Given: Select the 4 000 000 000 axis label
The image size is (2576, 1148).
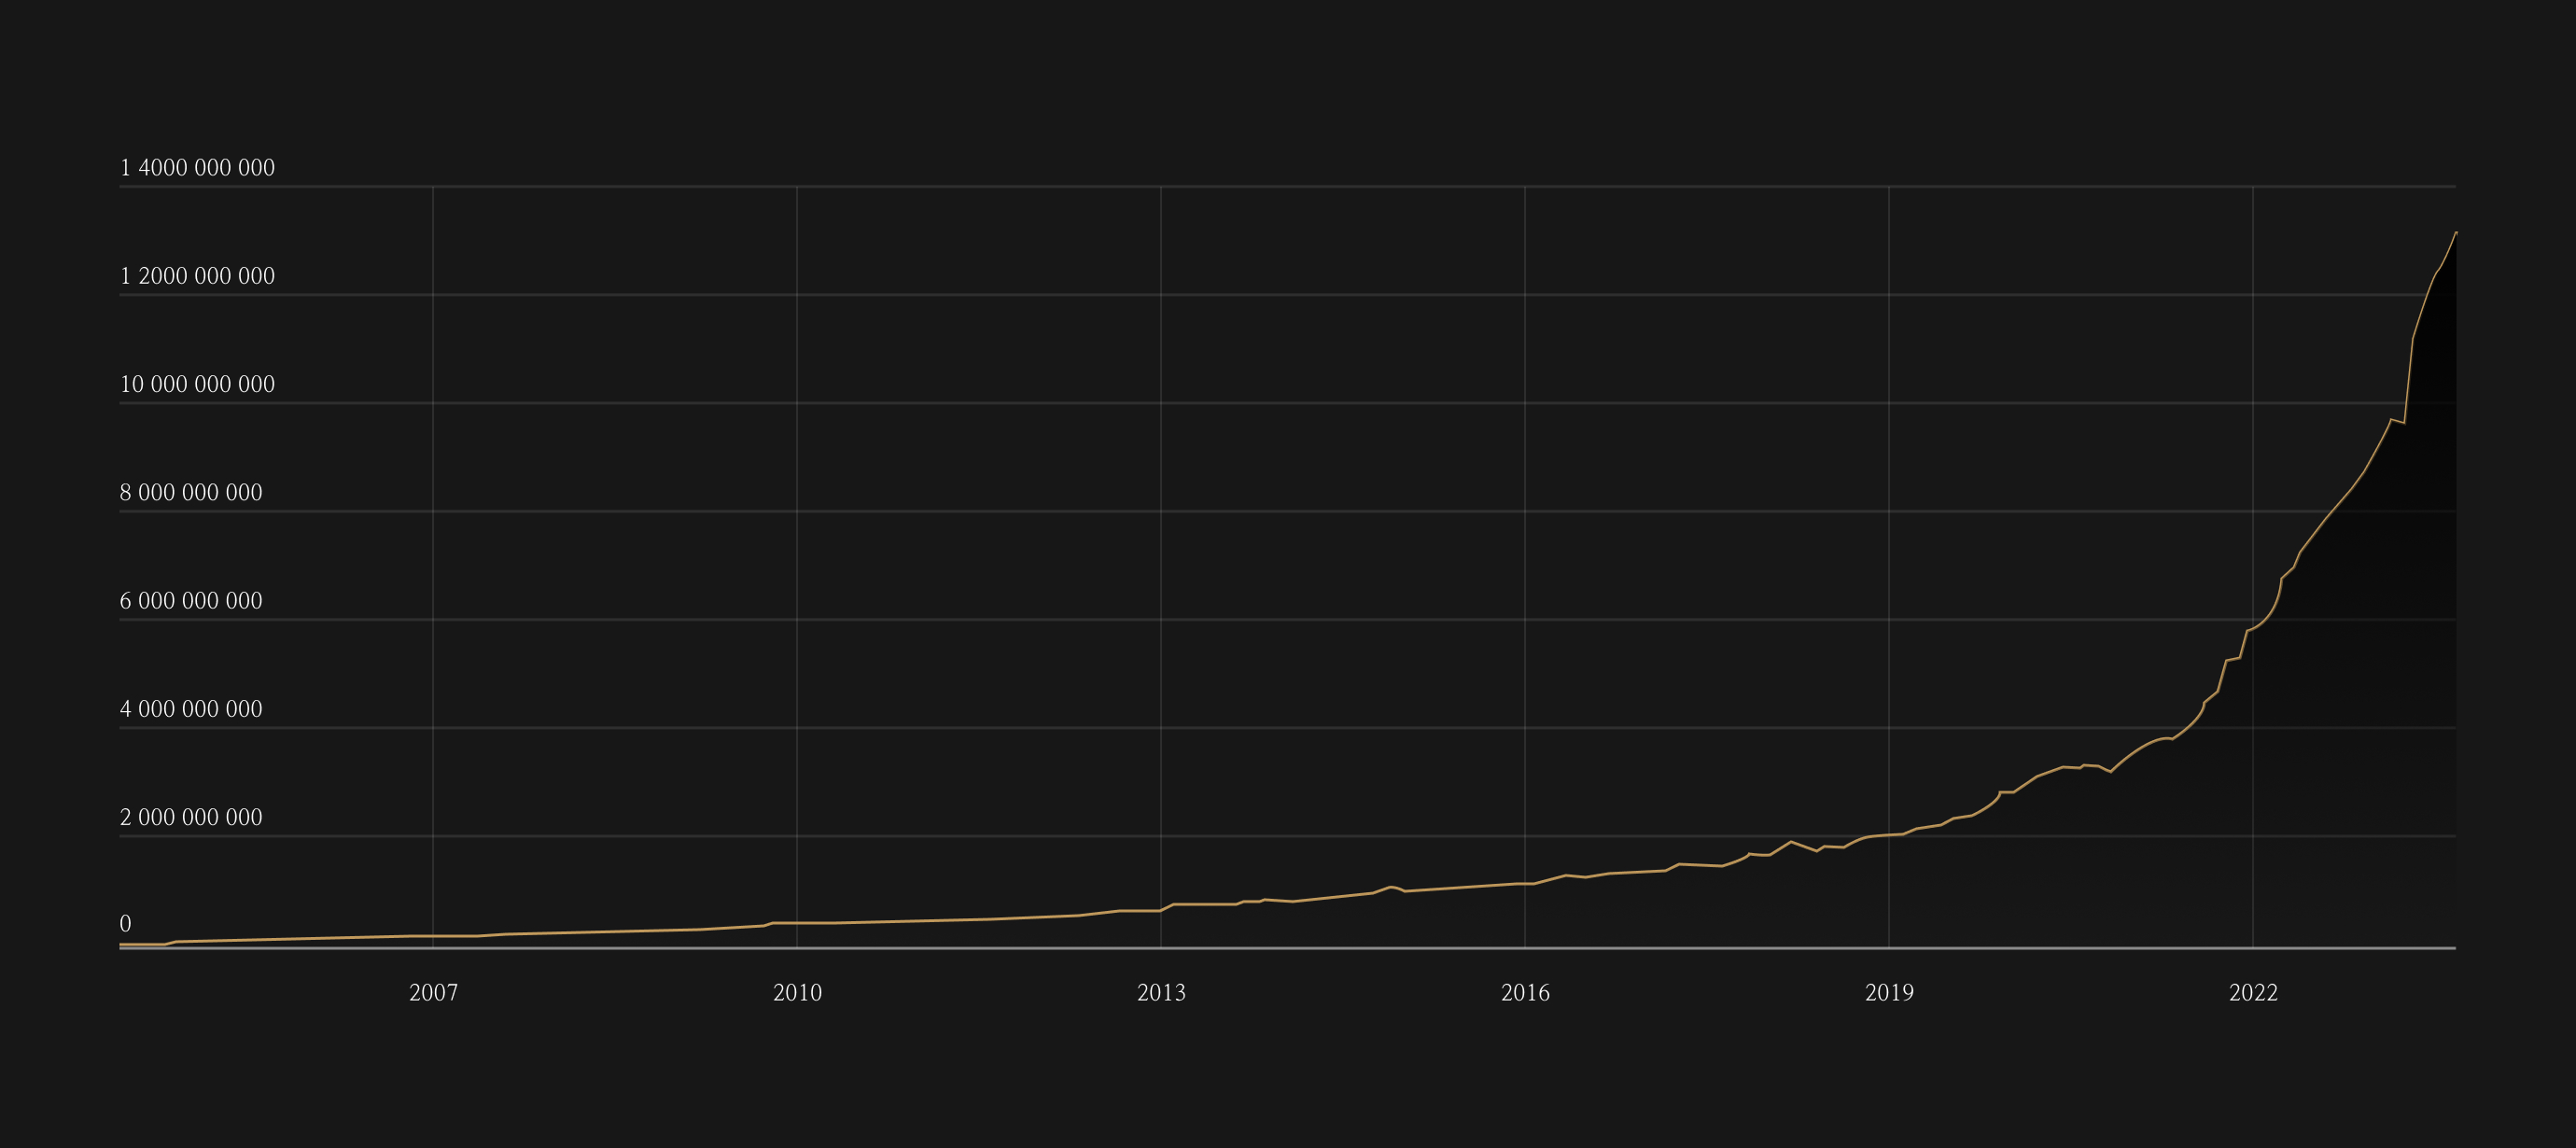Looking at the screenshot, I should 191,710.
